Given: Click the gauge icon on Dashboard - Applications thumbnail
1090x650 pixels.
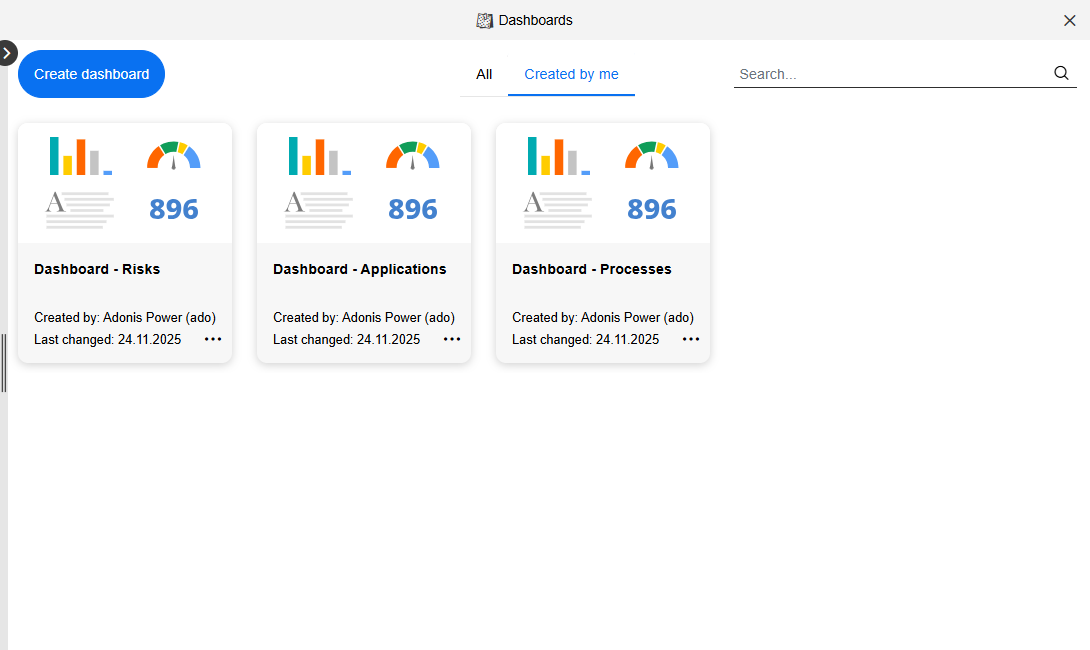Looking at the screenshot, I should coord(412,156).
